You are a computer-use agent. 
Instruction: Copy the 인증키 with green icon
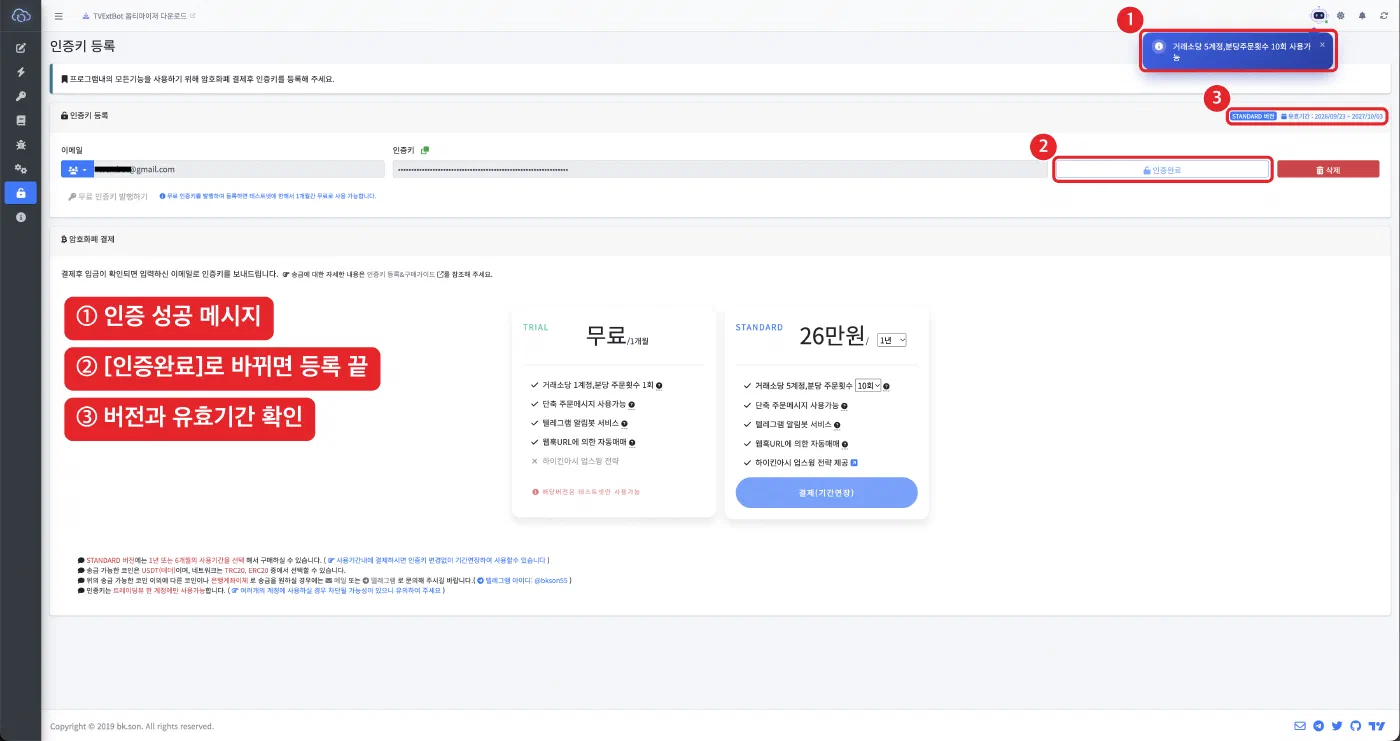click(425, 150)
